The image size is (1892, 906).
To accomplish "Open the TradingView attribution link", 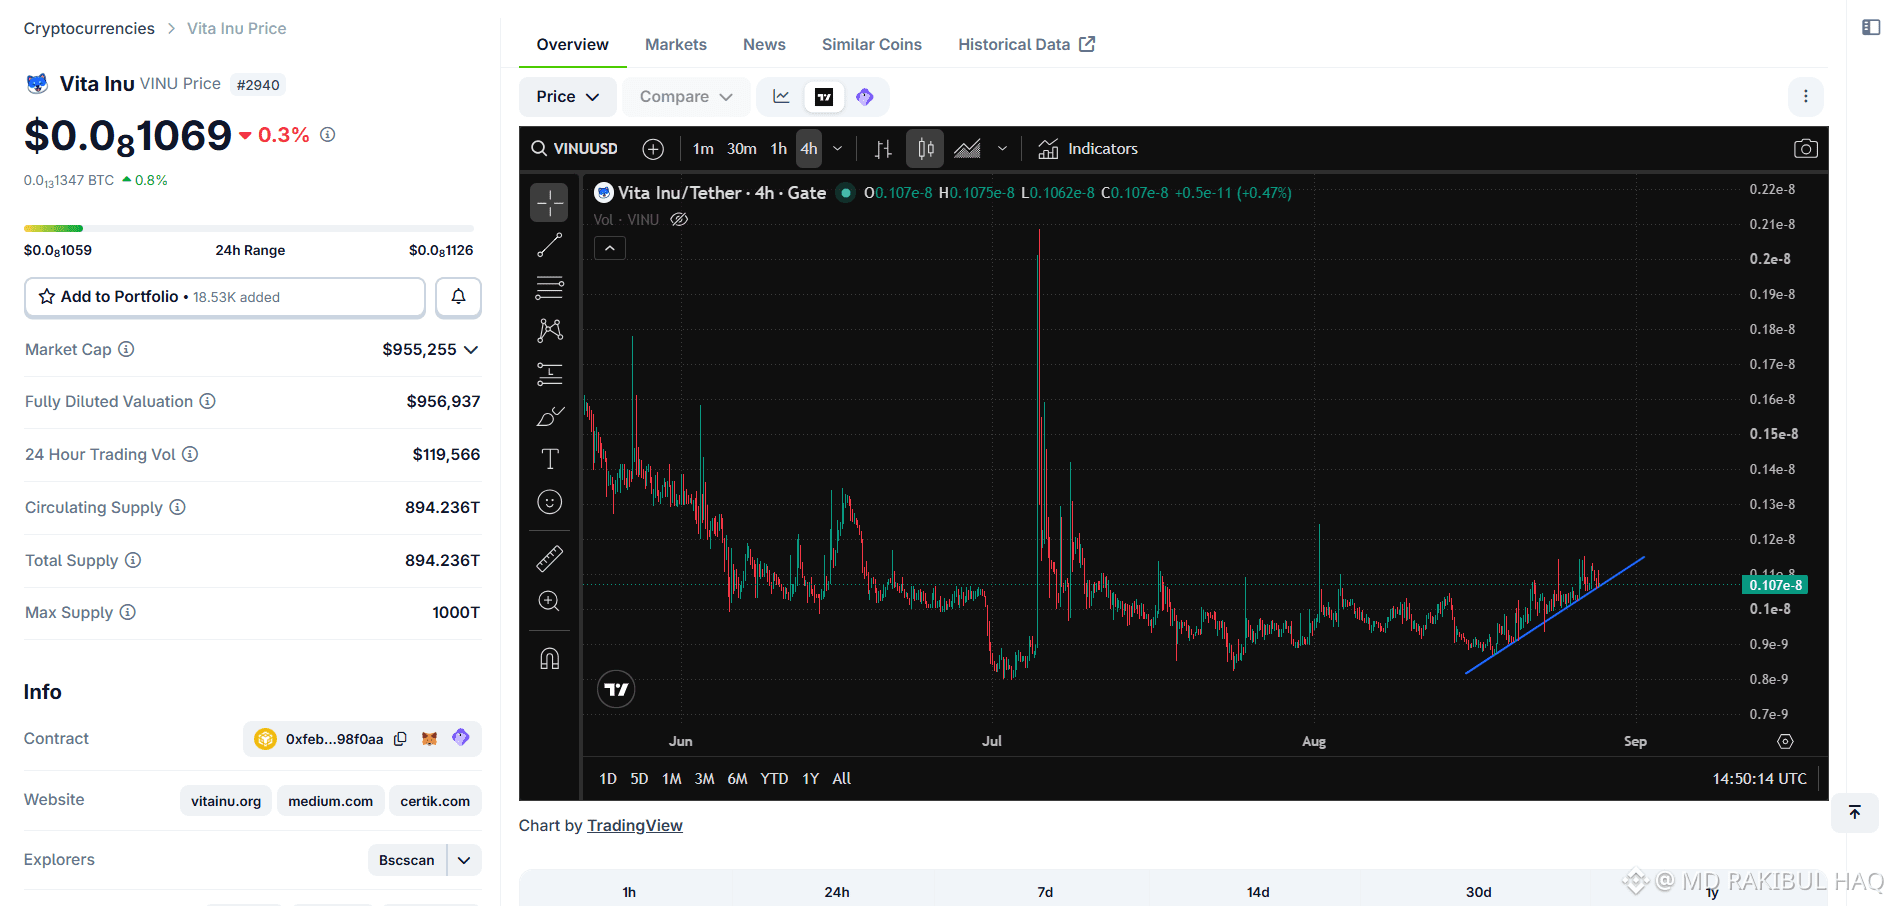I will pos(635,825).
